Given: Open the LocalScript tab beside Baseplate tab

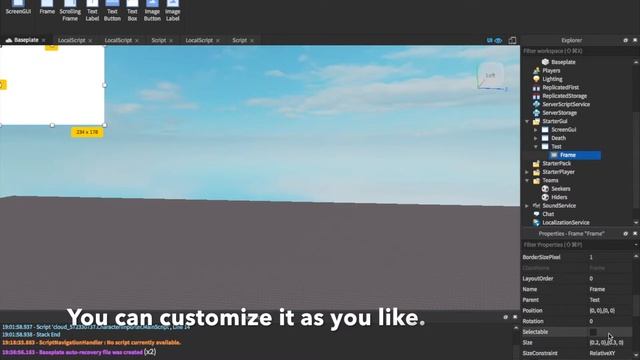Looking at the screenshot, I should point(71,40).
